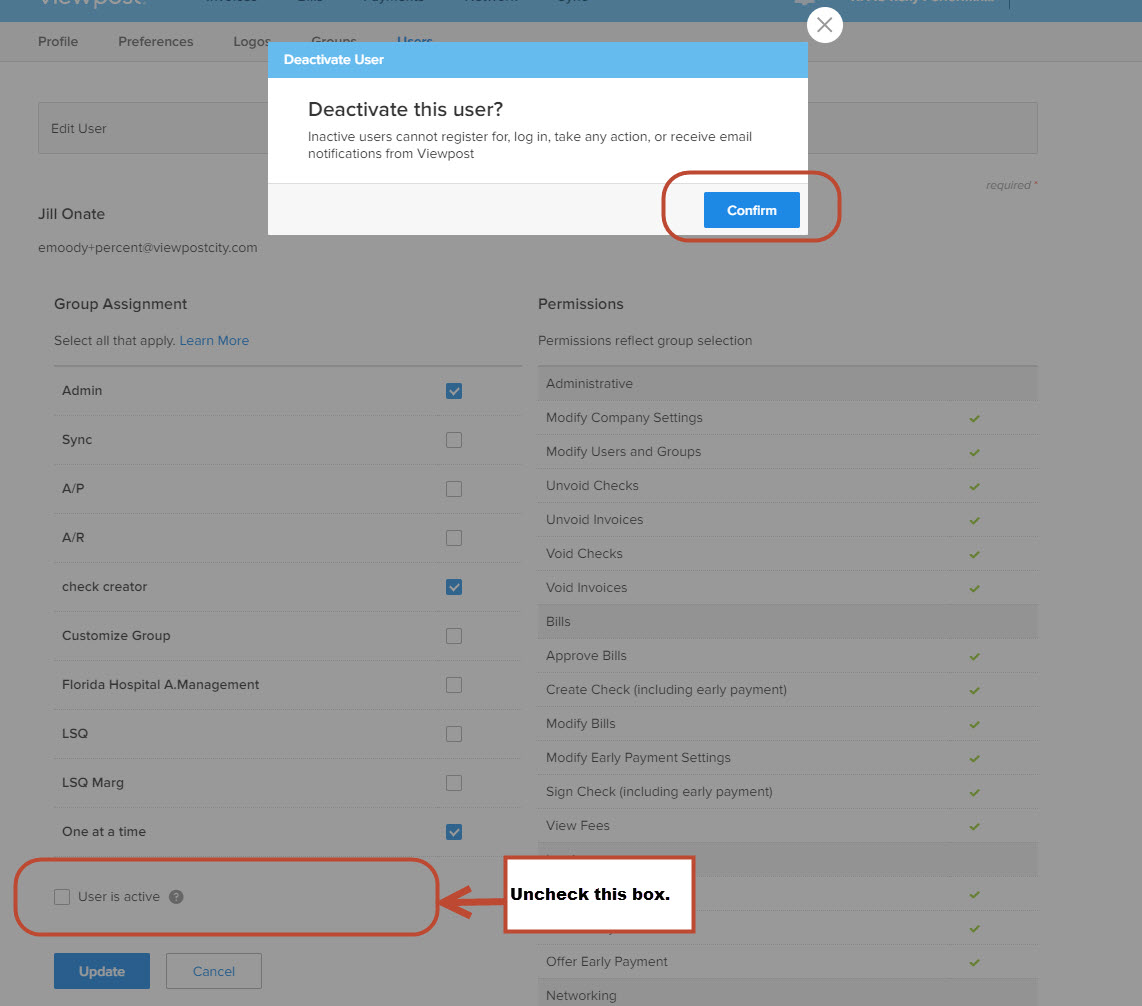Click the Modify Users and Groups row

(788, 452)
